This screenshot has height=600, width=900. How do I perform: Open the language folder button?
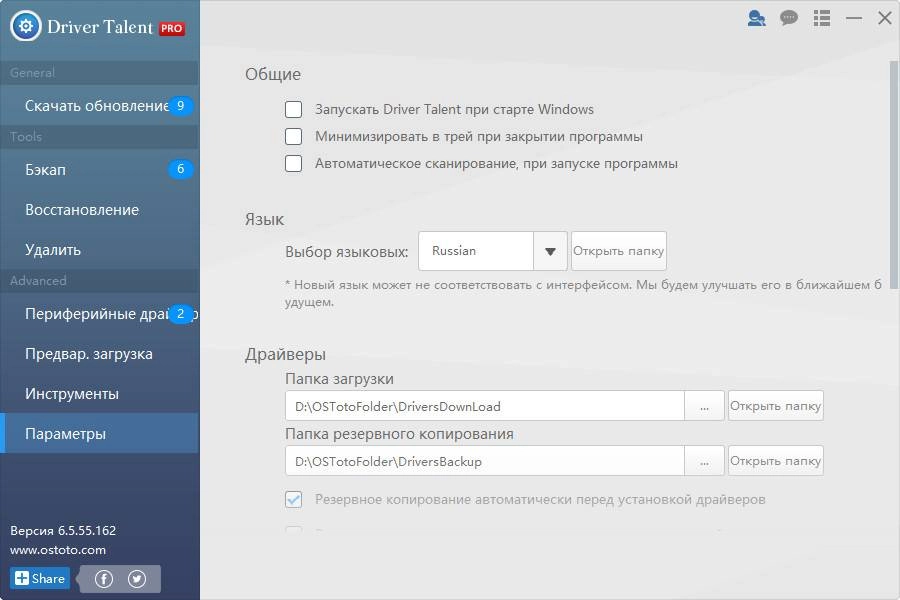click(x=619, y=251)
